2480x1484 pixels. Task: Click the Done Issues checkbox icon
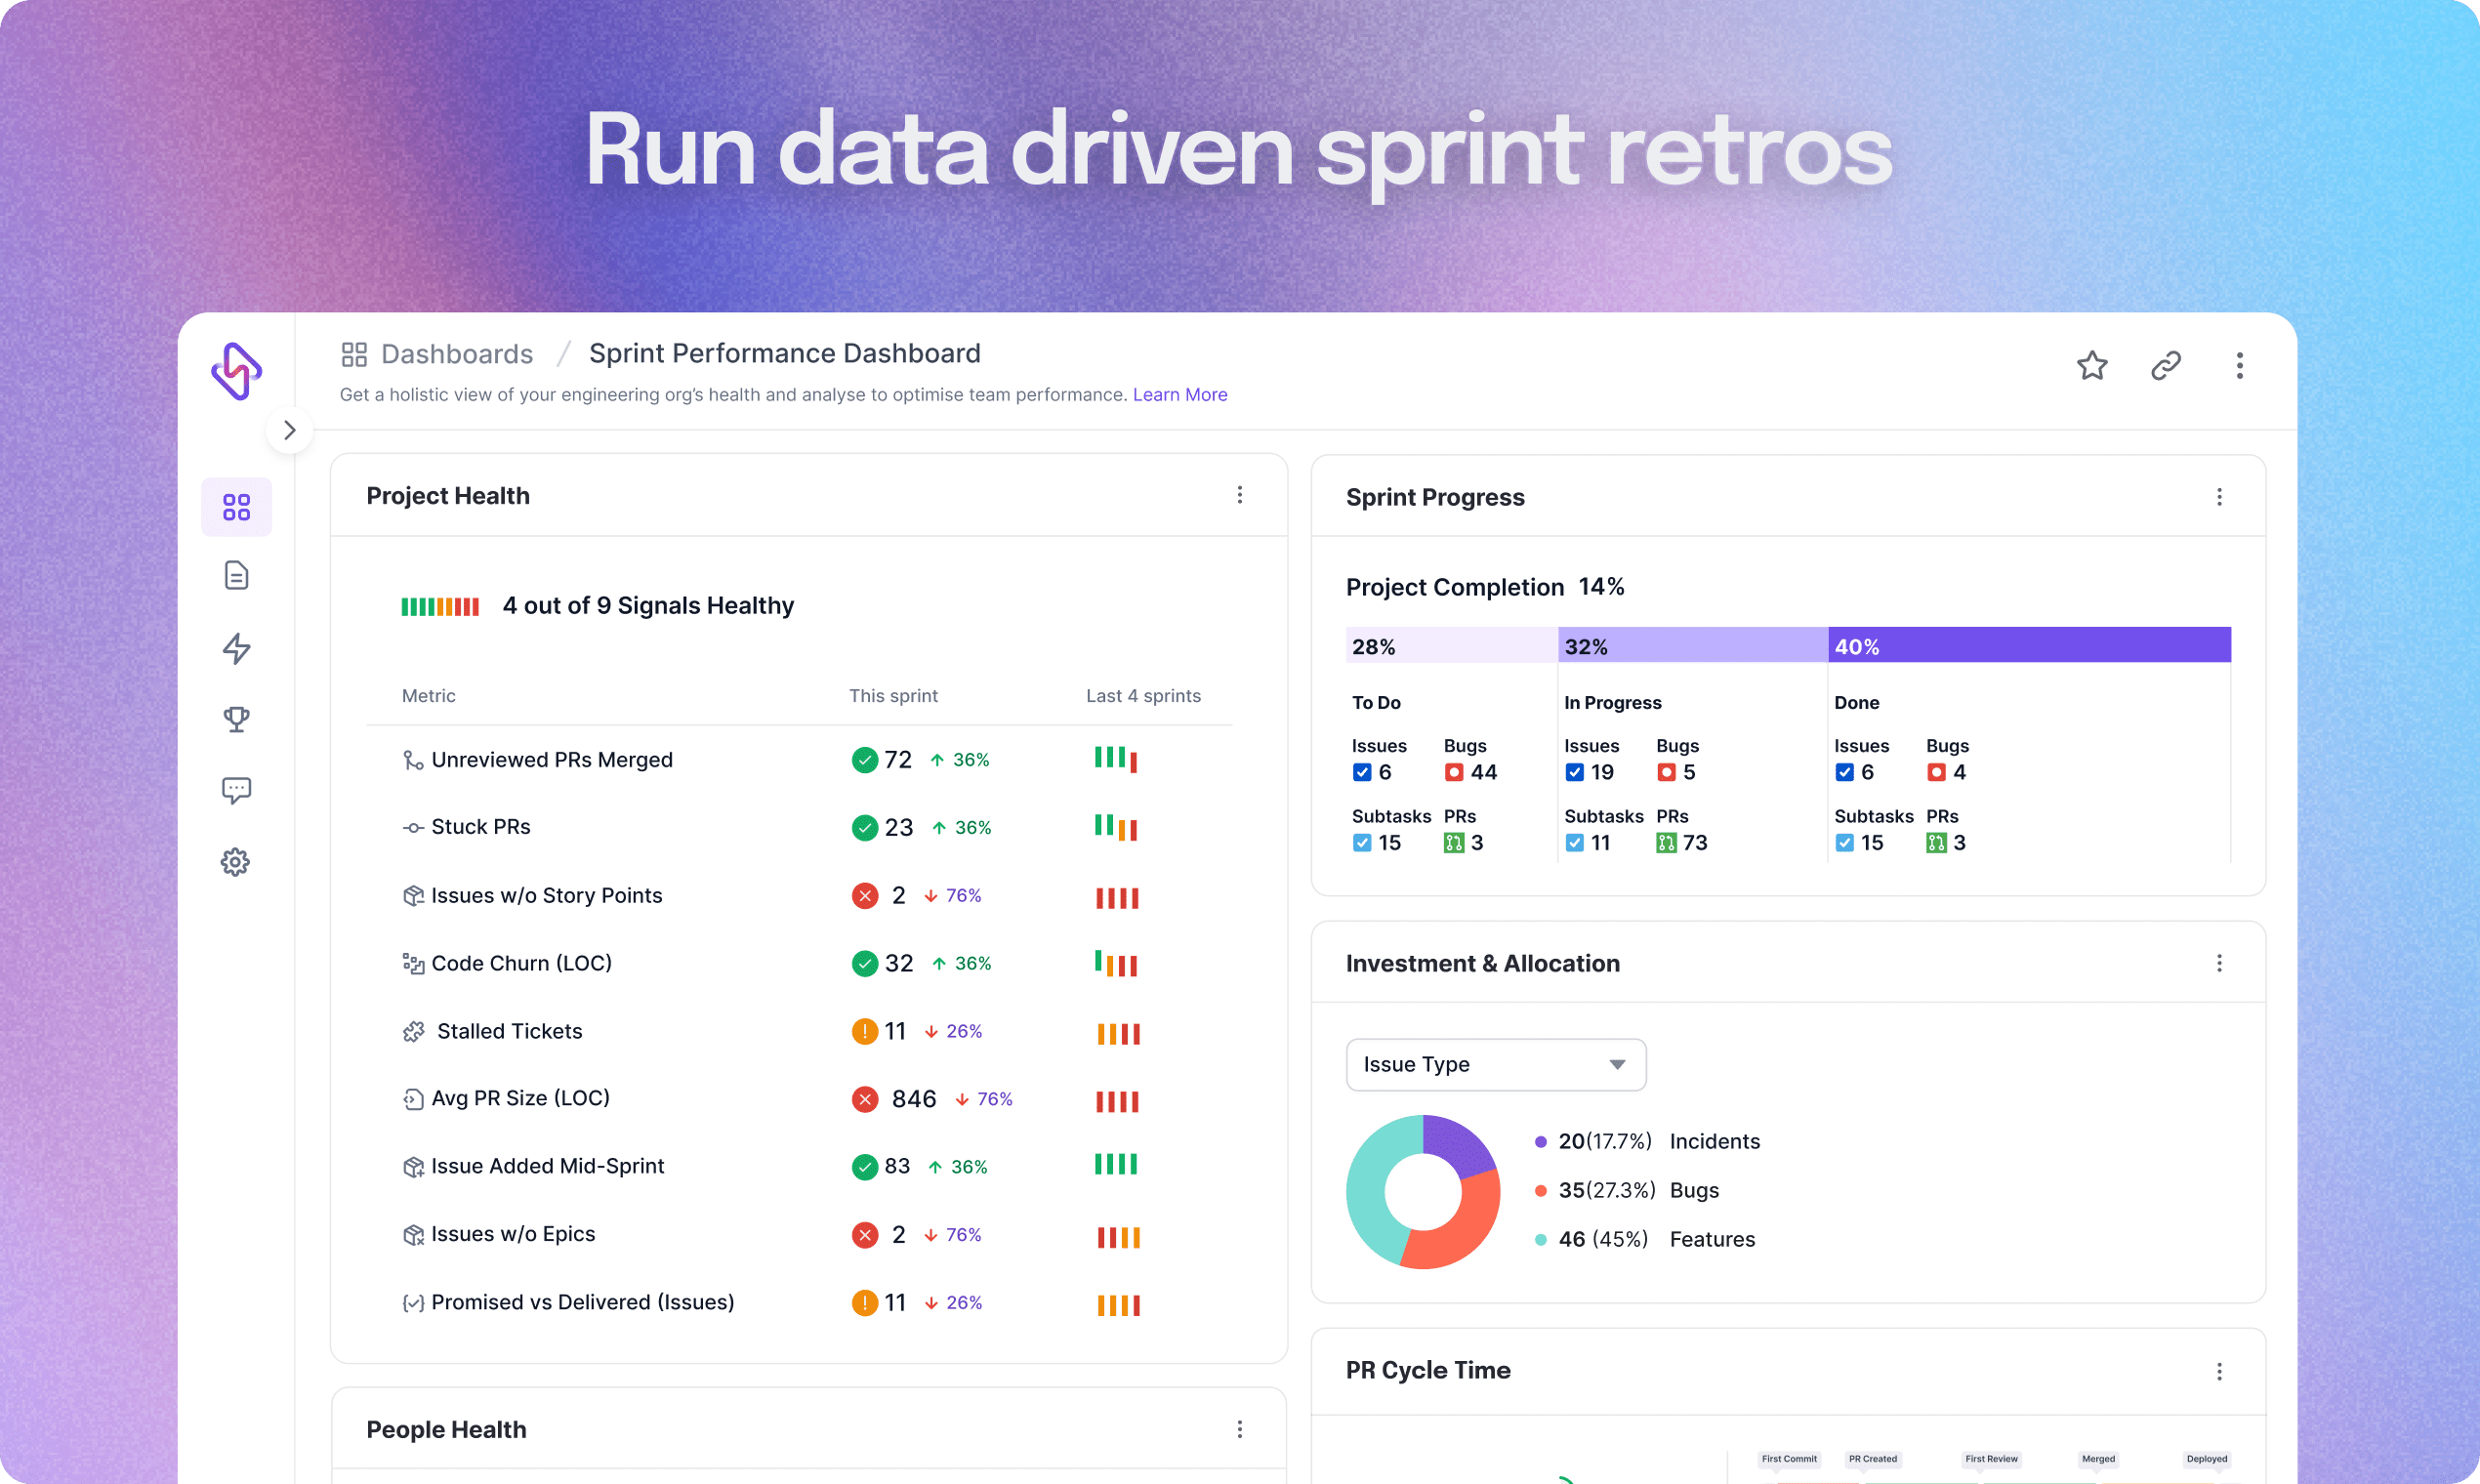[1845, 772]
